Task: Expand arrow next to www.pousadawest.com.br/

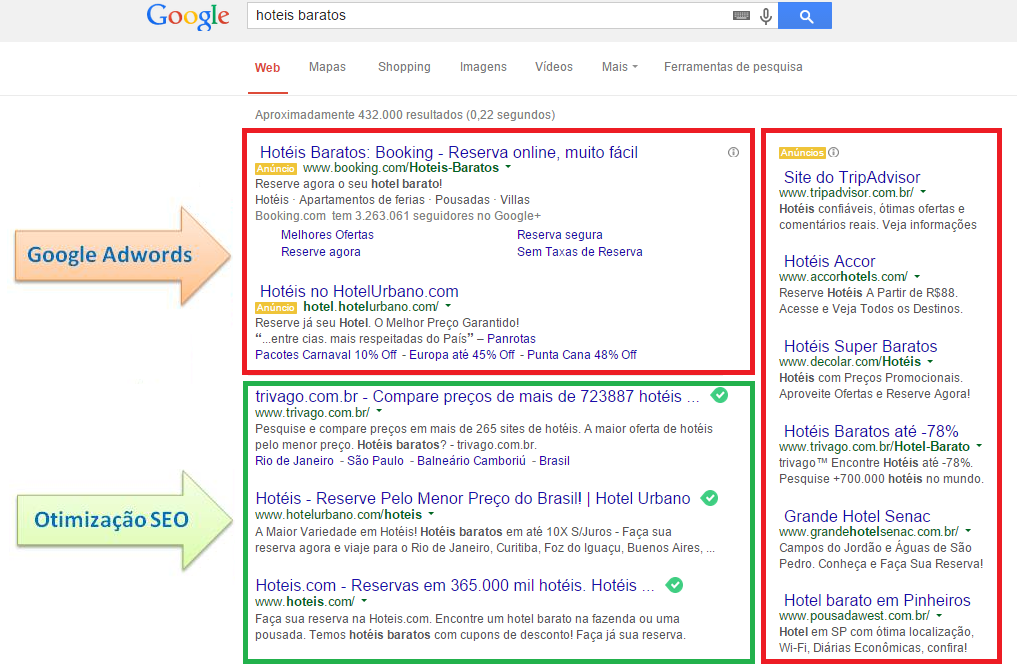Action: coord(939,616)
